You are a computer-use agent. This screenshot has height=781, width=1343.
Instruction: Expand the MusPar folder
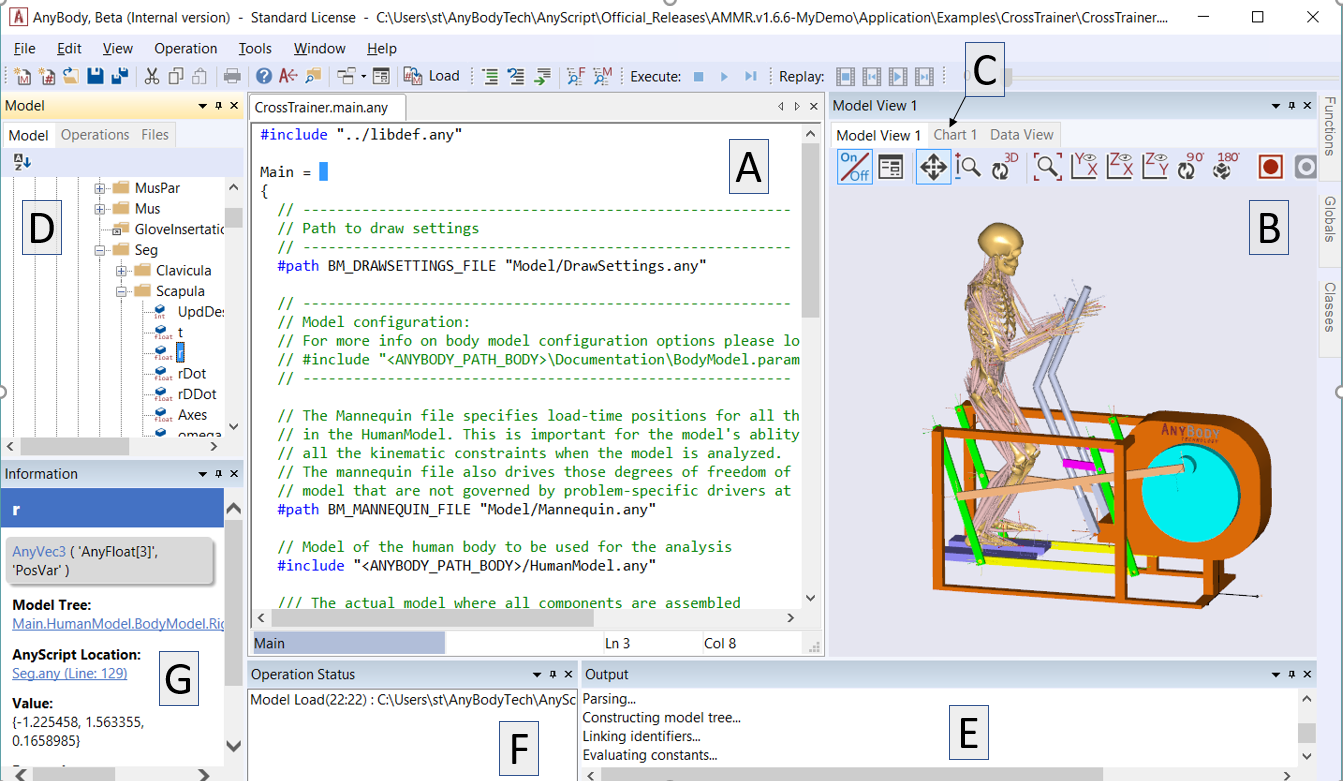(x=100, y=188)
